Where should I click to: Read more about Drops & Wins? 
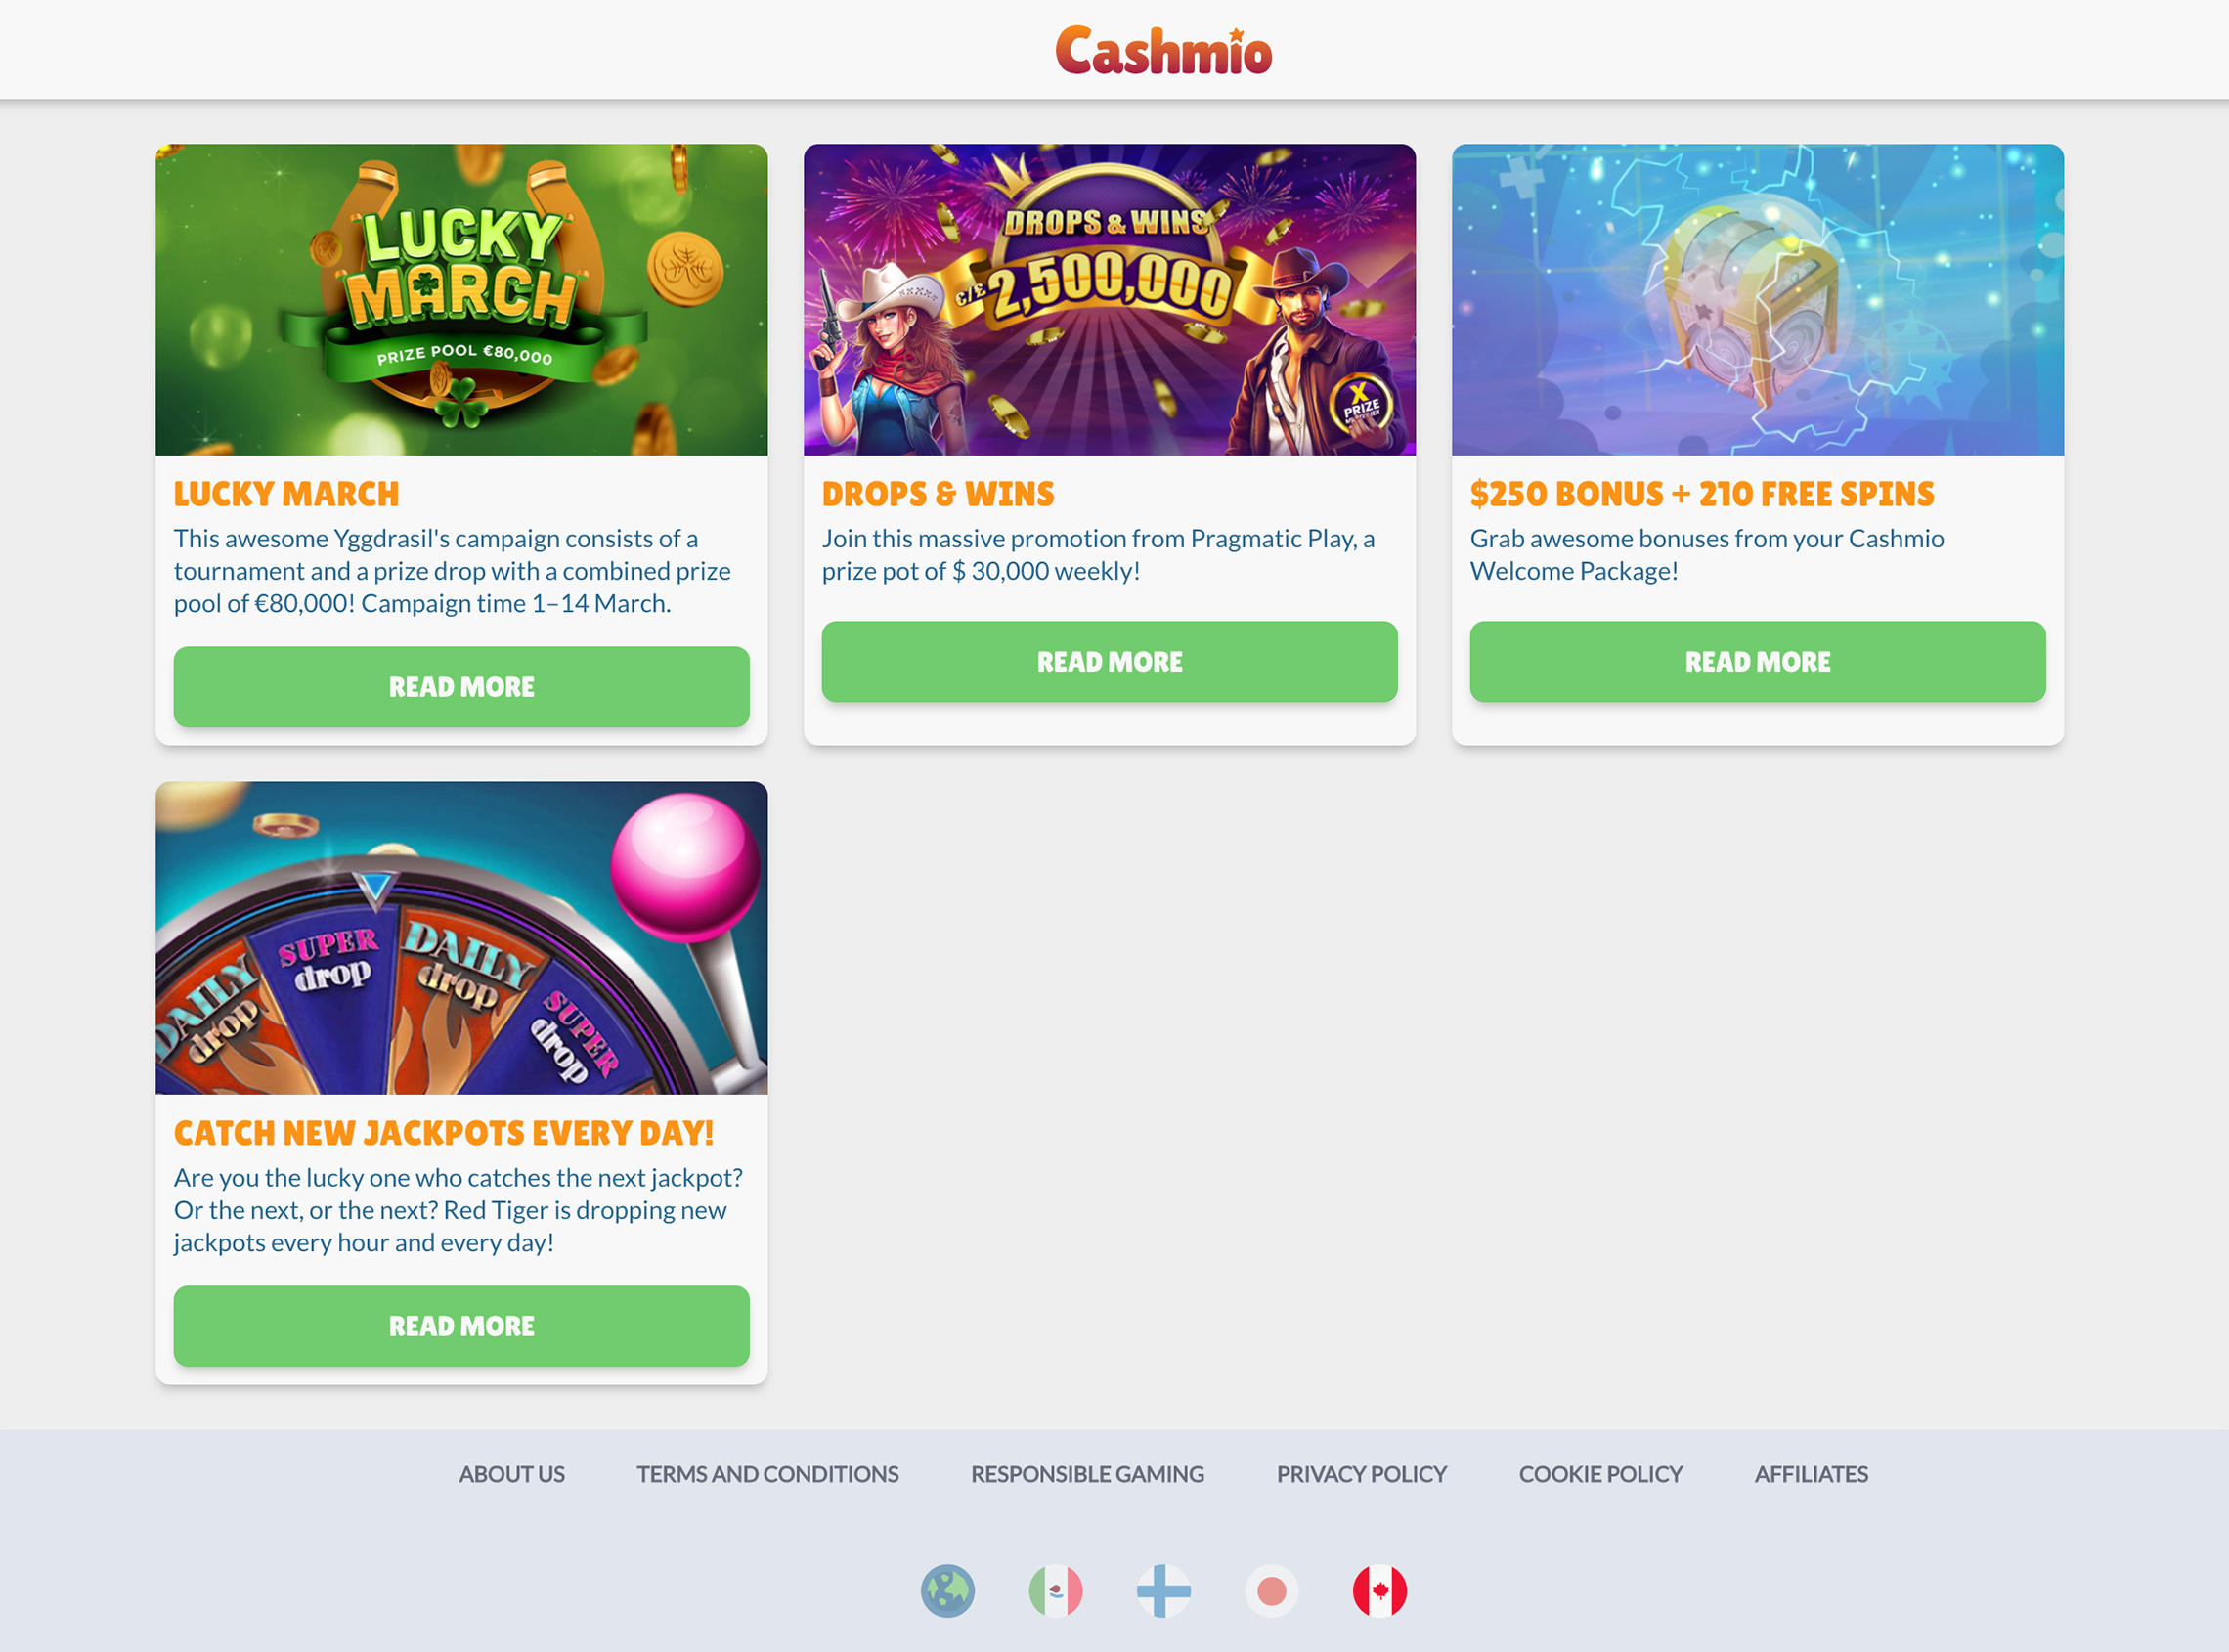[1109, 661]
